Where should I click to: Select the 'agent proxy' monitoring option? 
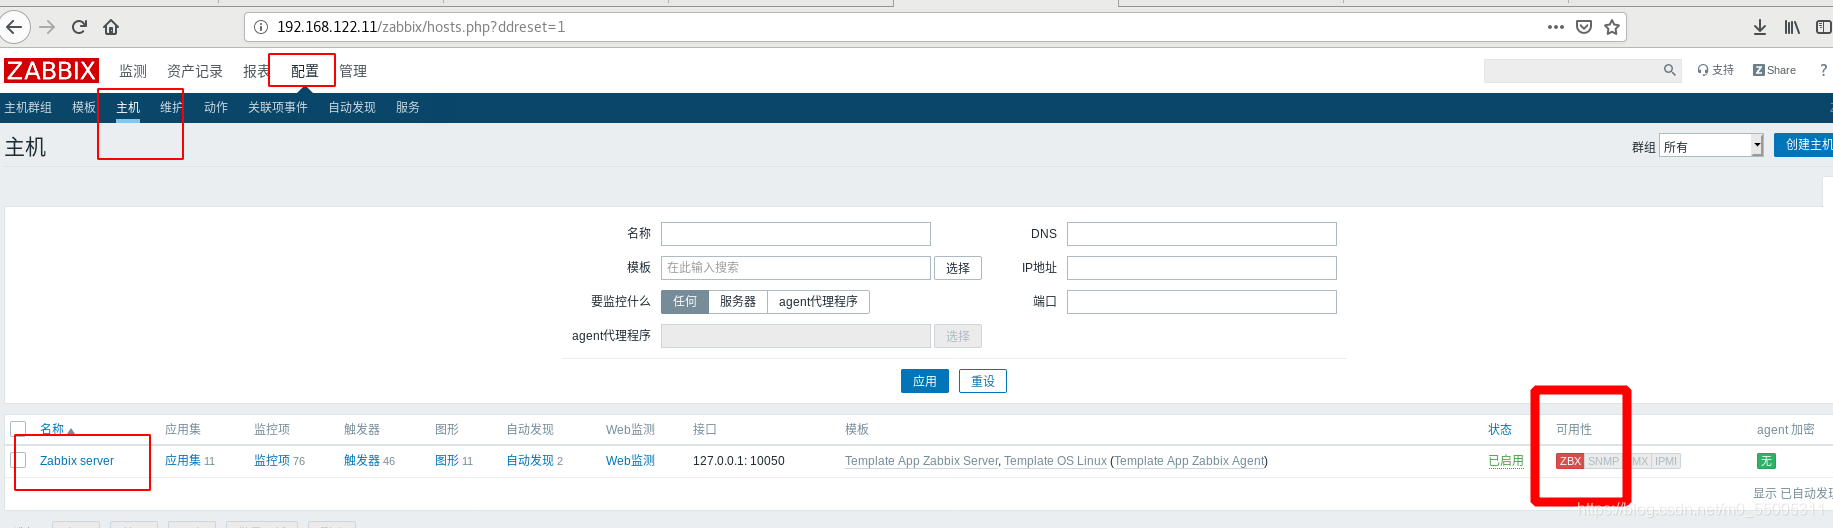click(818, 302)
